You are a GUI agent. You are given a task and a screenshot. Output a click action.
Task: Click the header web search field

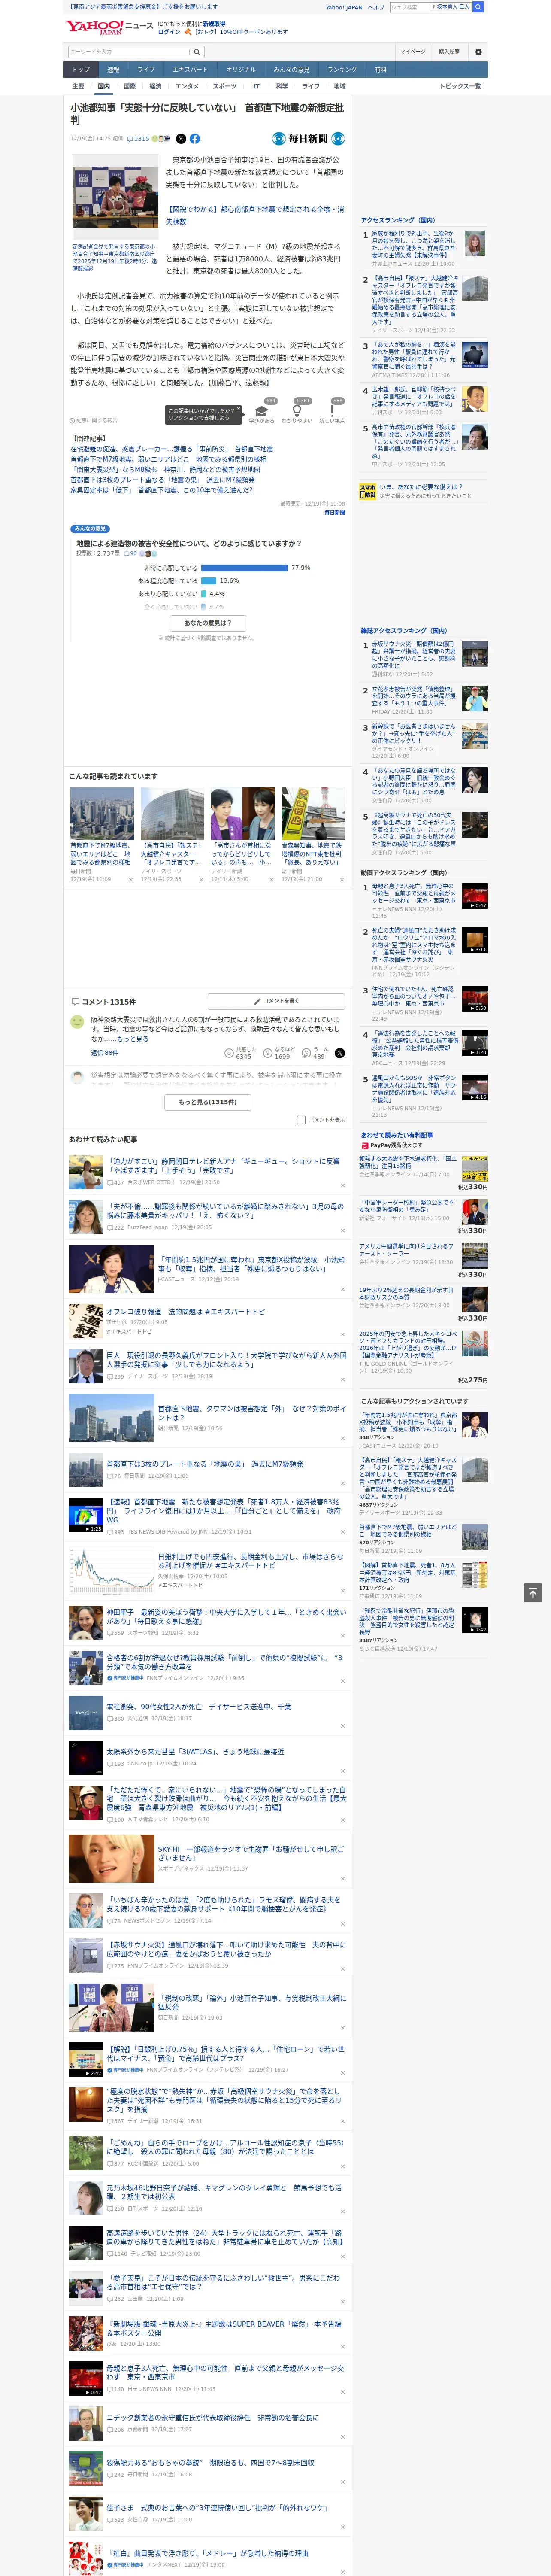(x=410, y=7)
